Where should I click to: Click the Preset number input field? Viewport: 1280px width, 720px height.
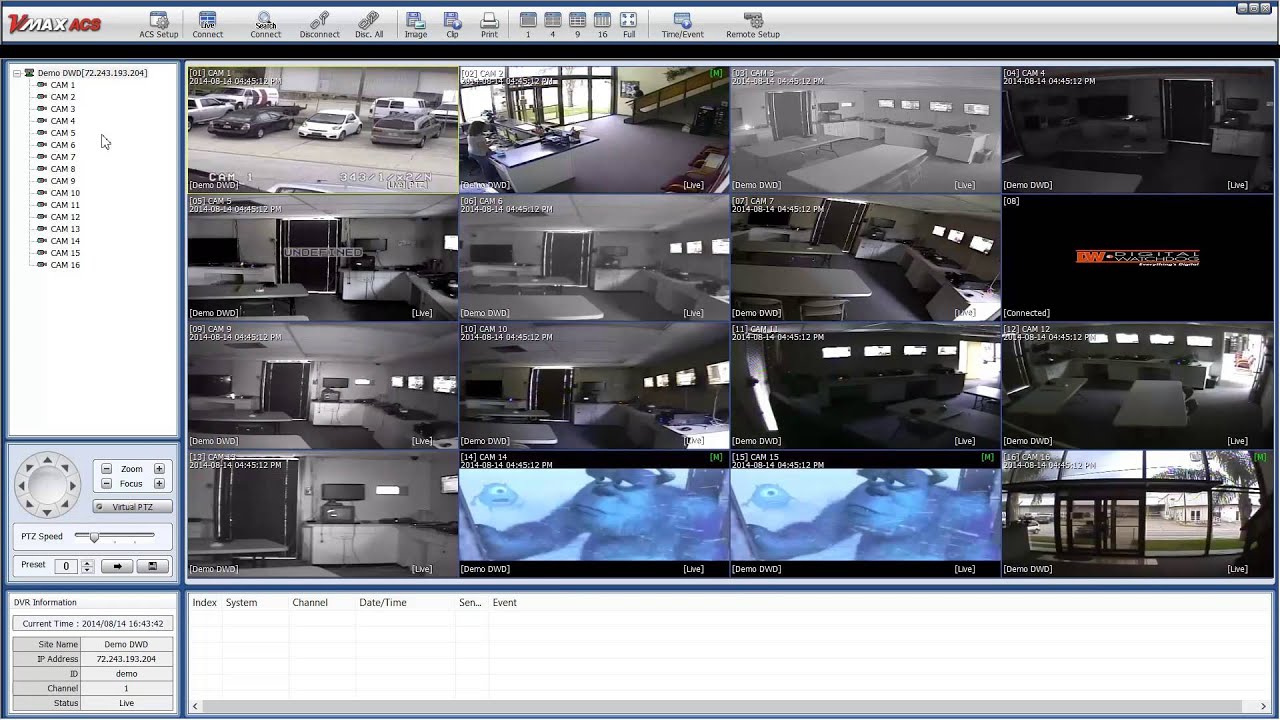(67, 566)
